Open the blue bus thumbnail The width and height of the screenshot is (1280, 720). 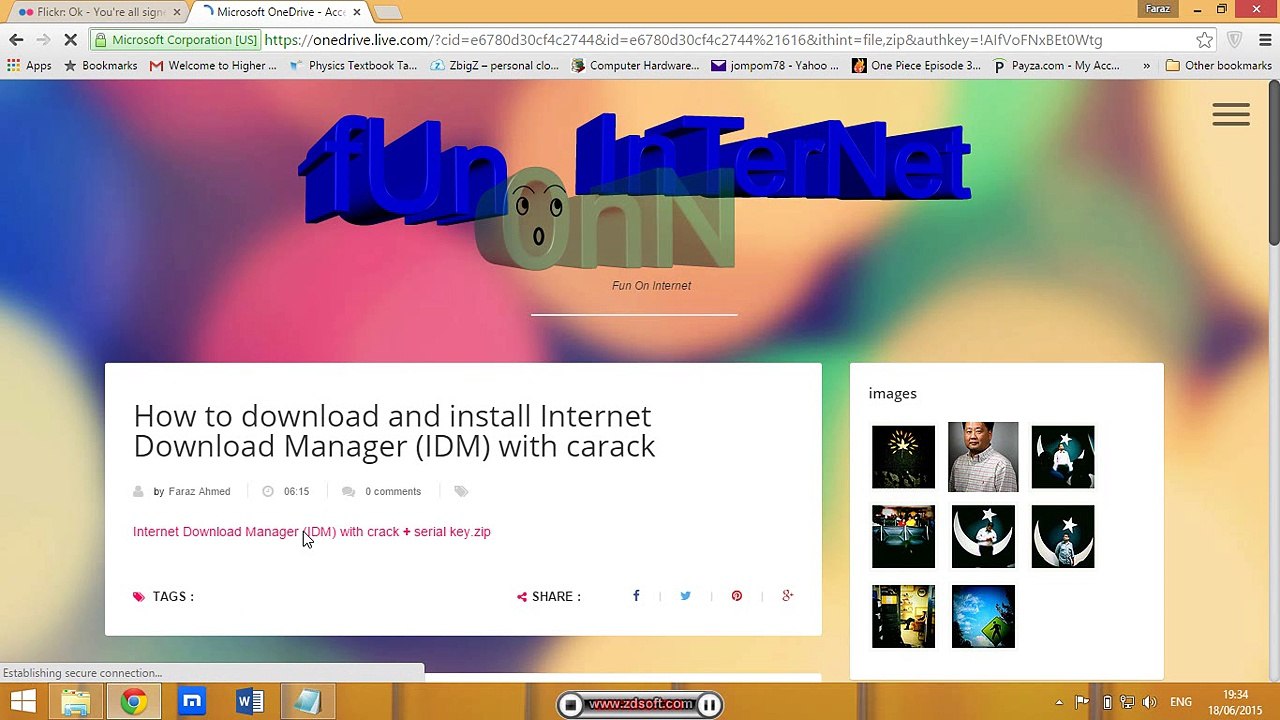[903, 537]
